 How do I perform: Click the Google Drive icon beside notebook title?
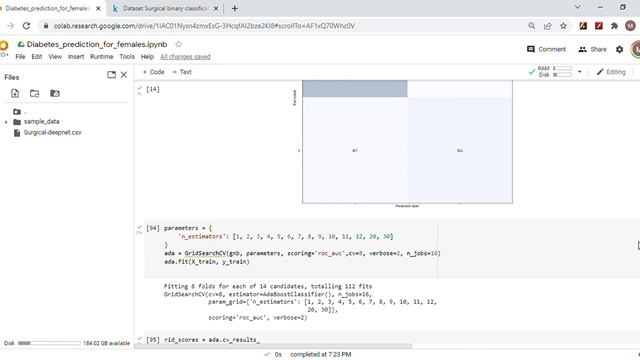[x=21, y=44]
